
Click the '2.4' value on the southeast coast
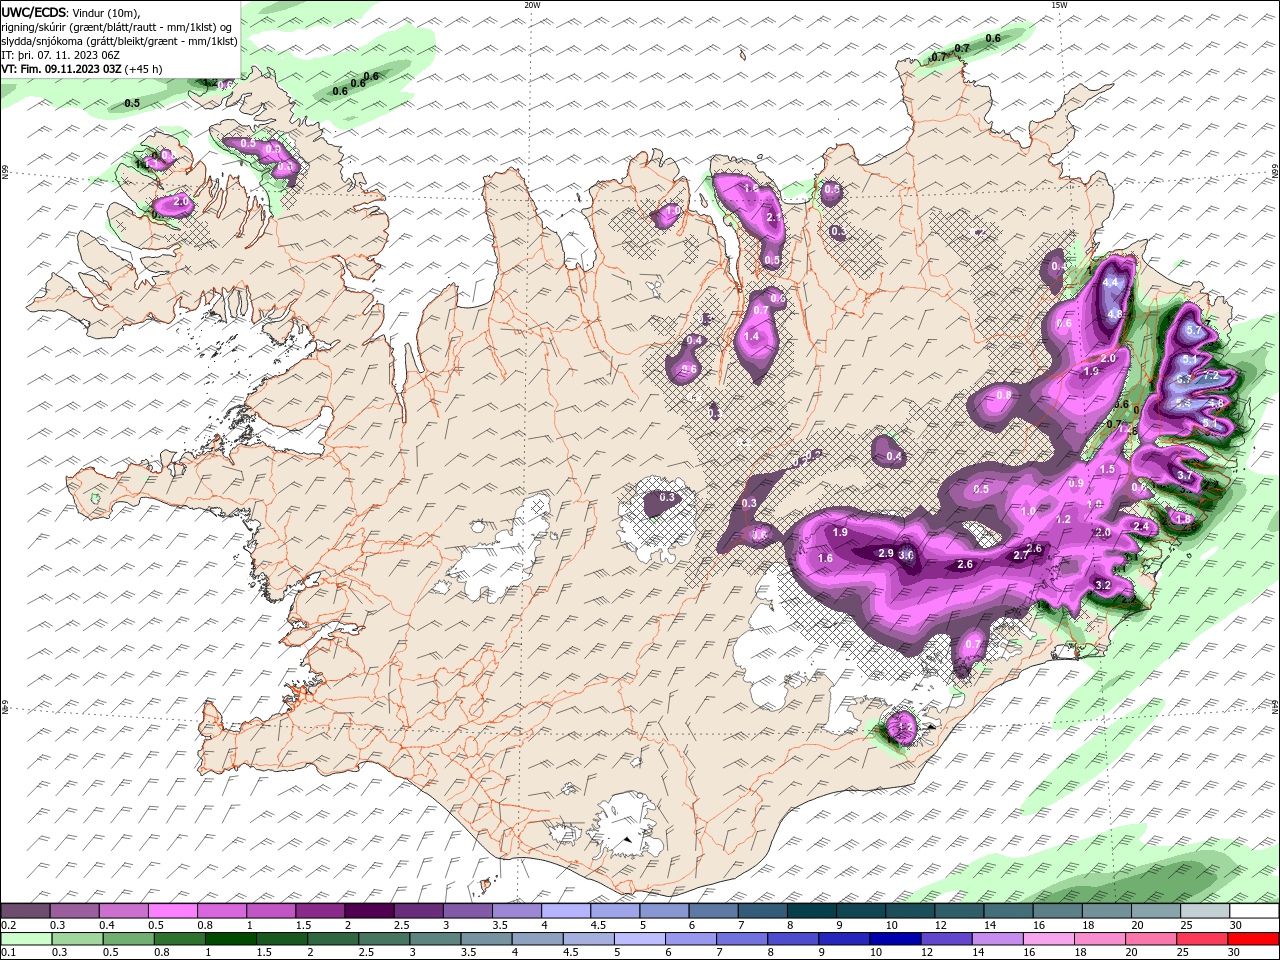click(1141, 527)
